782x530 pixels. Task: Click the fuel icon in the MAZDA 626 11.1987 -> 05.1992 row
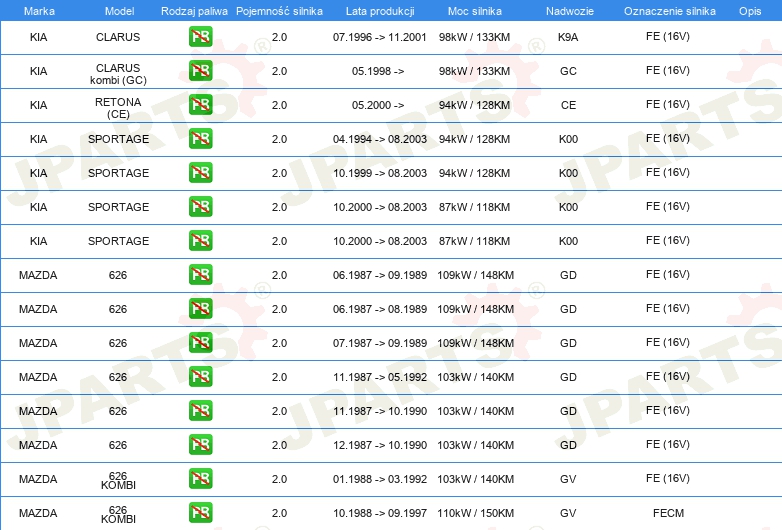click(200, 376)
